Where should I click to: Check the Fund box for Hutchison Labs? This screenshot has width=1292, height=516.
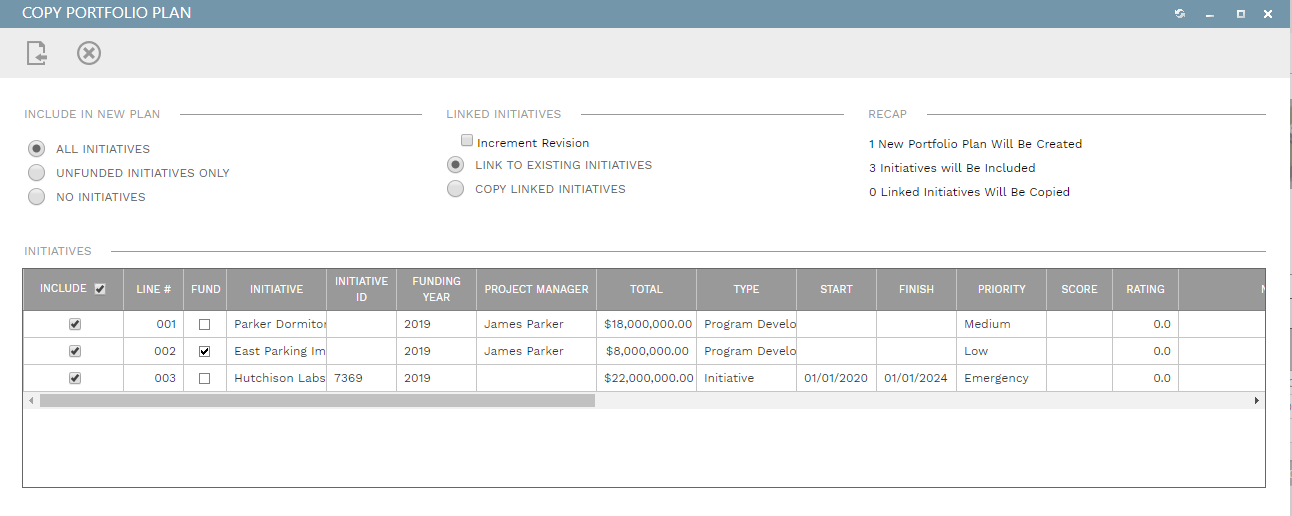[205, 378]
